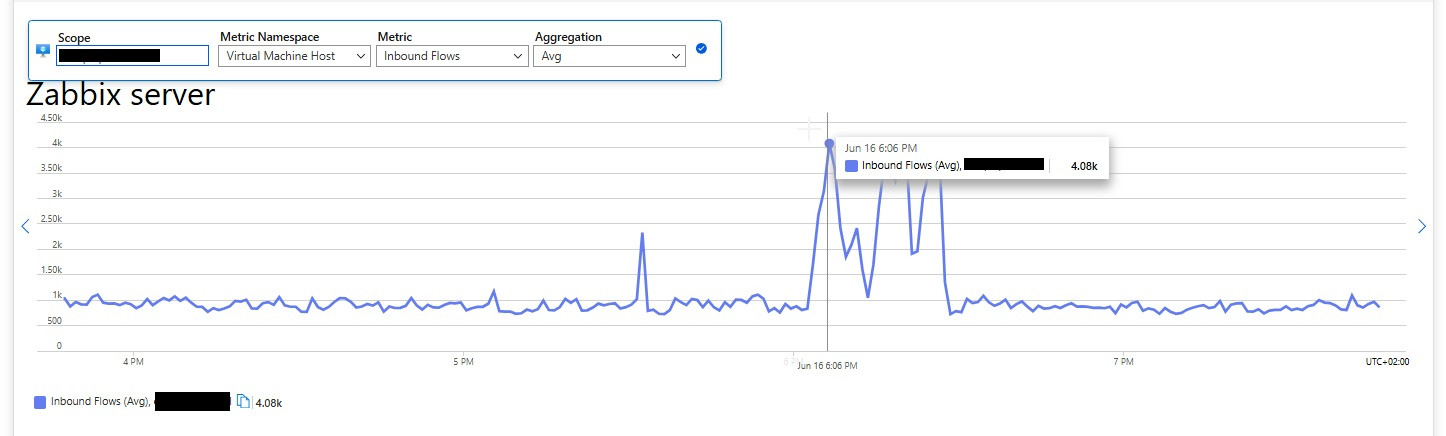Click the legend's blue color swatch
The width and height of the screenshot is (1446, 436).
pos(40,402)
